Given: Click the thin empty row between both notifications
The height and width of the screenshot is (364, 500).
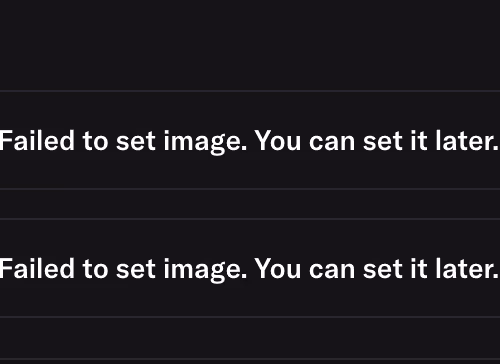Looking at the screenshot, I should pos(250,204).
